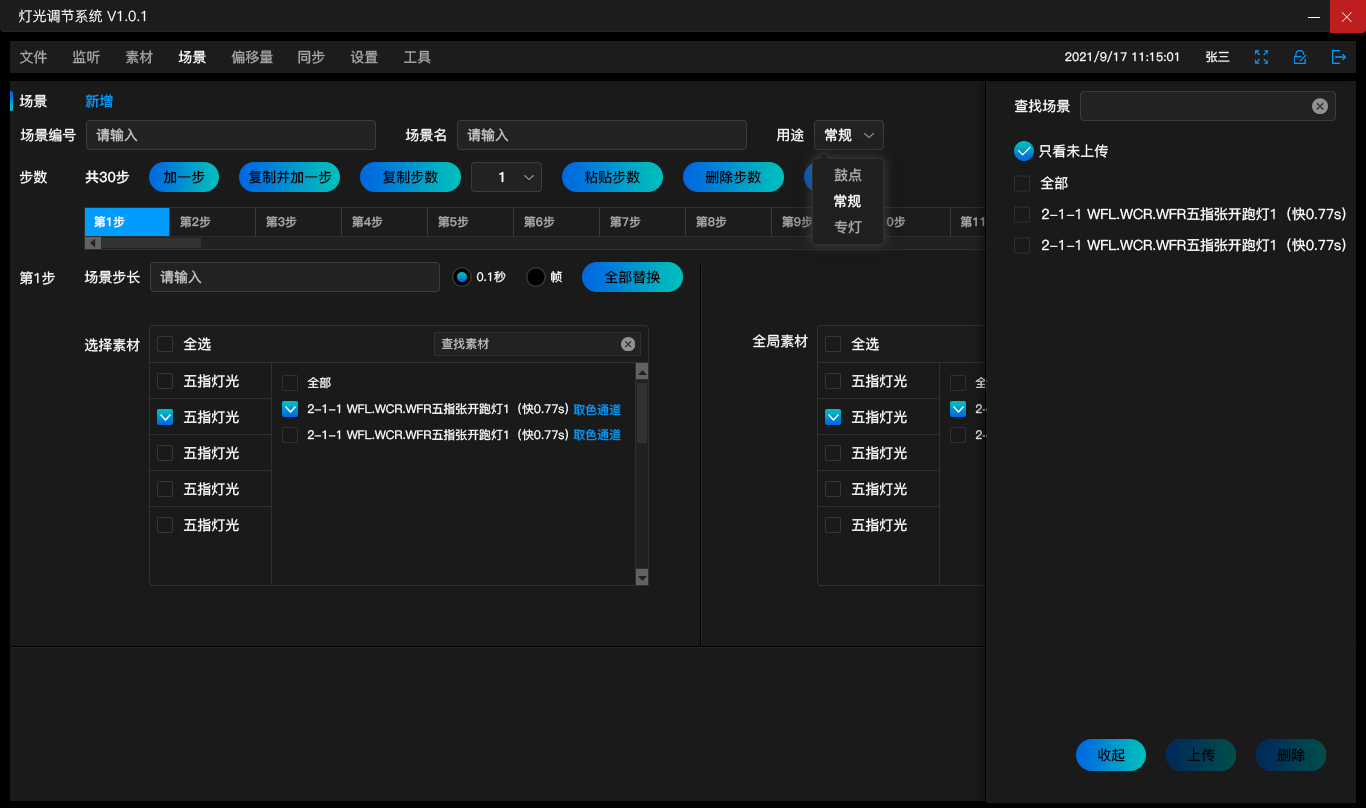Screen dimensions: 1366x808
Task: Uncheck the checked 五指灯光 in 选择素材
Action: point(165,417)
